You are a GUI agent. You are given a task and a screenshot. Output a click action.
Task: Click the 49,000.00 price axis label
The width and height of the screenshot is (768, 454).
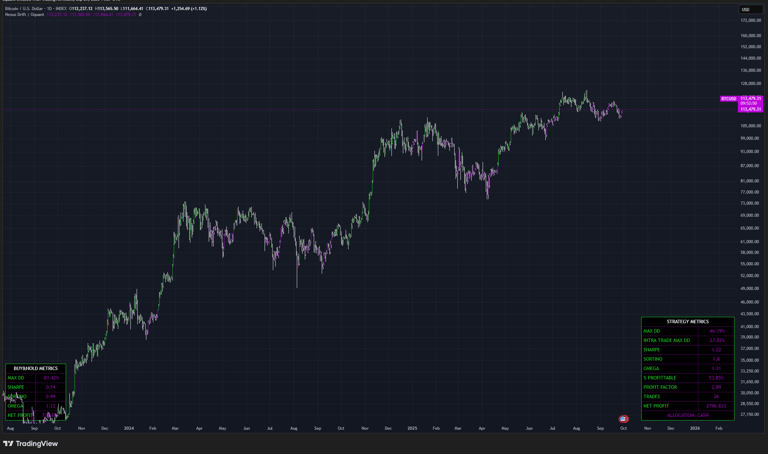tap(751, 288)
